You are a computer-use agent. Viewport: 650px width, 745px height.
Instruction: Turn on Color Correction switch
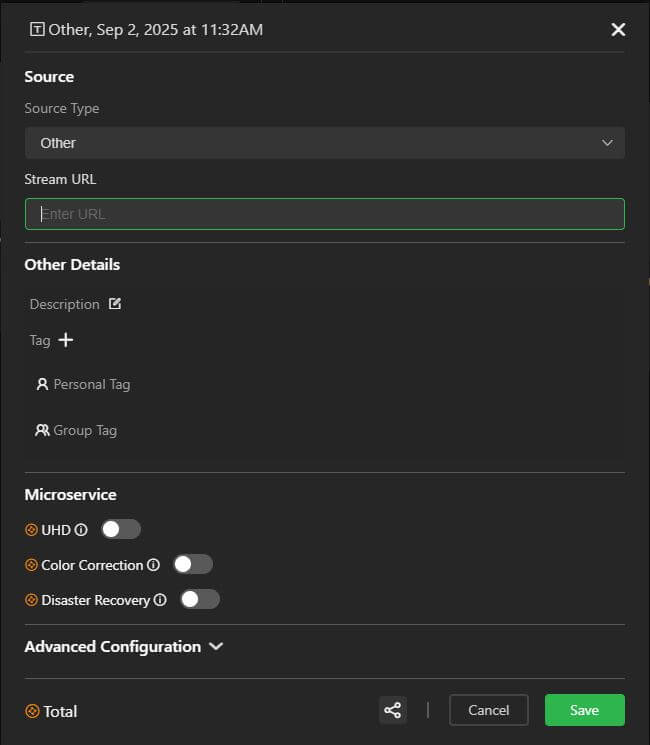tap(193, 564)
